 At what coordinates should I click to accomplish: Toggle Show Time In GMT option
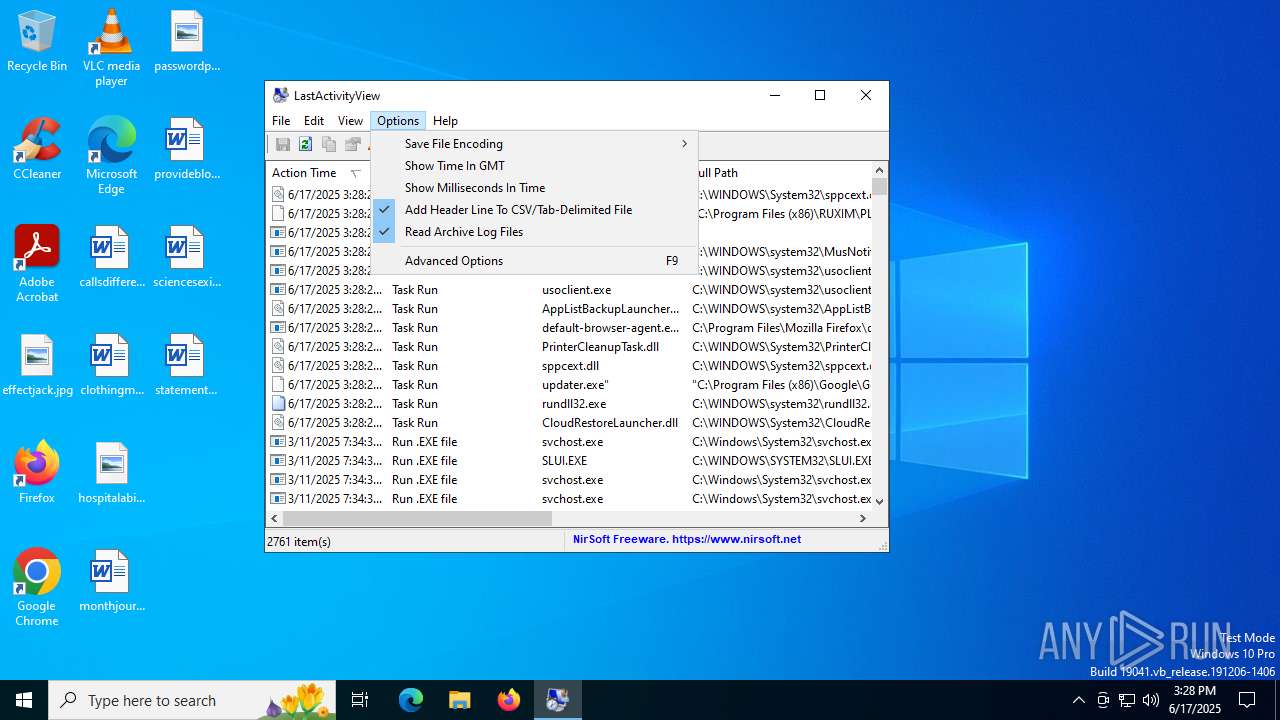[x=534, y=166]
